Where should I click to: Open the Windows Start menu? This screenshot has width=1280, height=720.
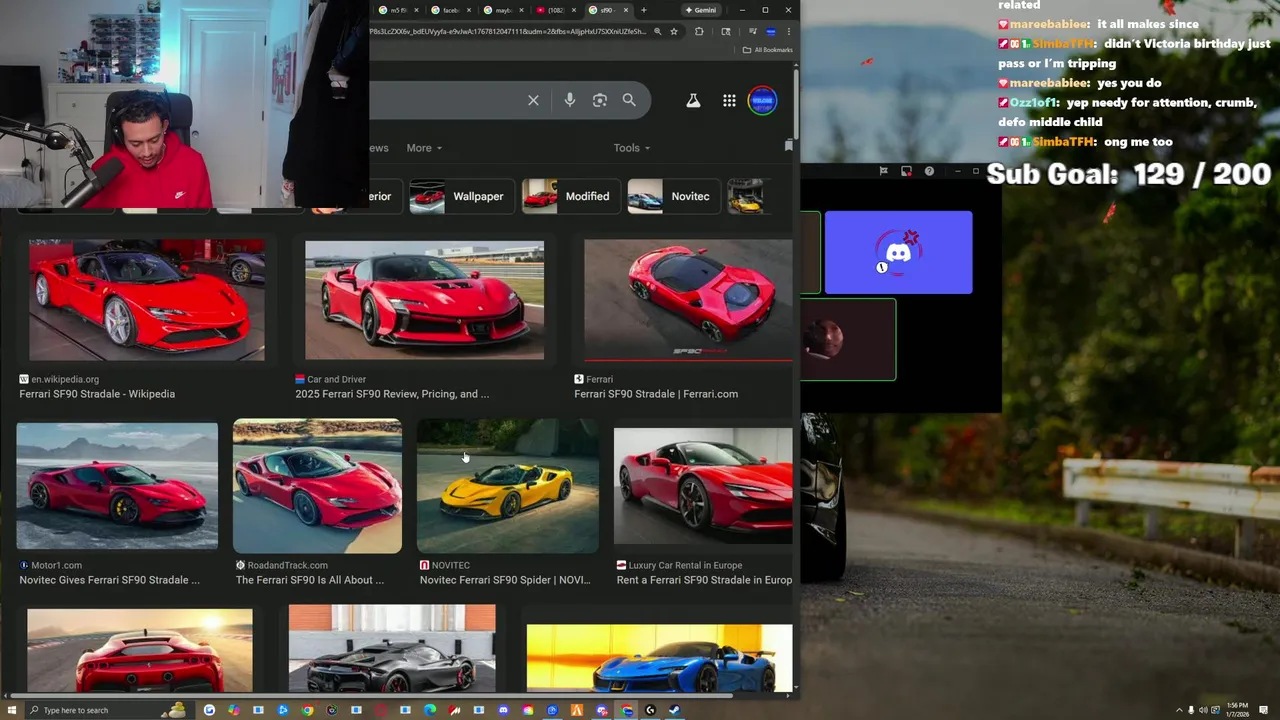[x=10, y=710]
